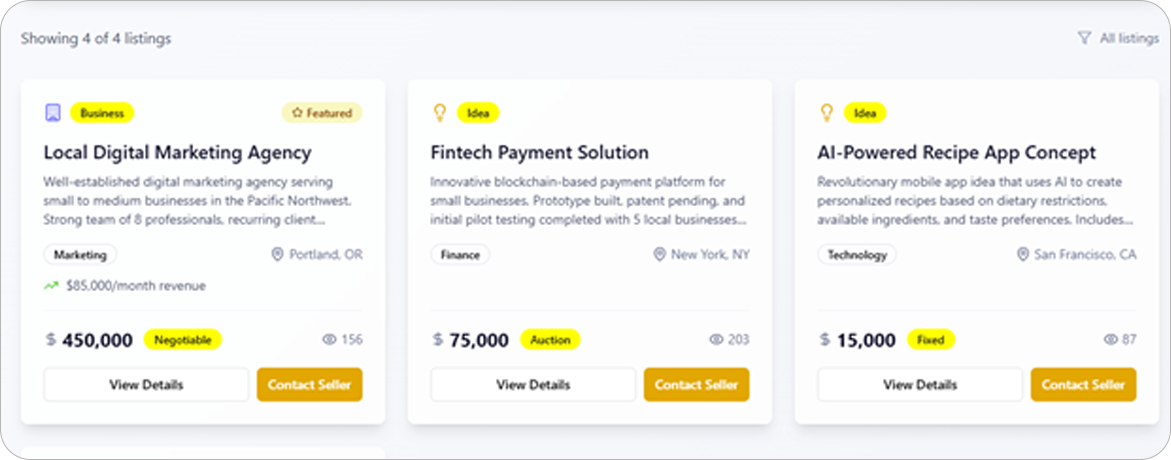Click the eye views icon showing 156
The image size is (1171, 460).
coord(329,340)
